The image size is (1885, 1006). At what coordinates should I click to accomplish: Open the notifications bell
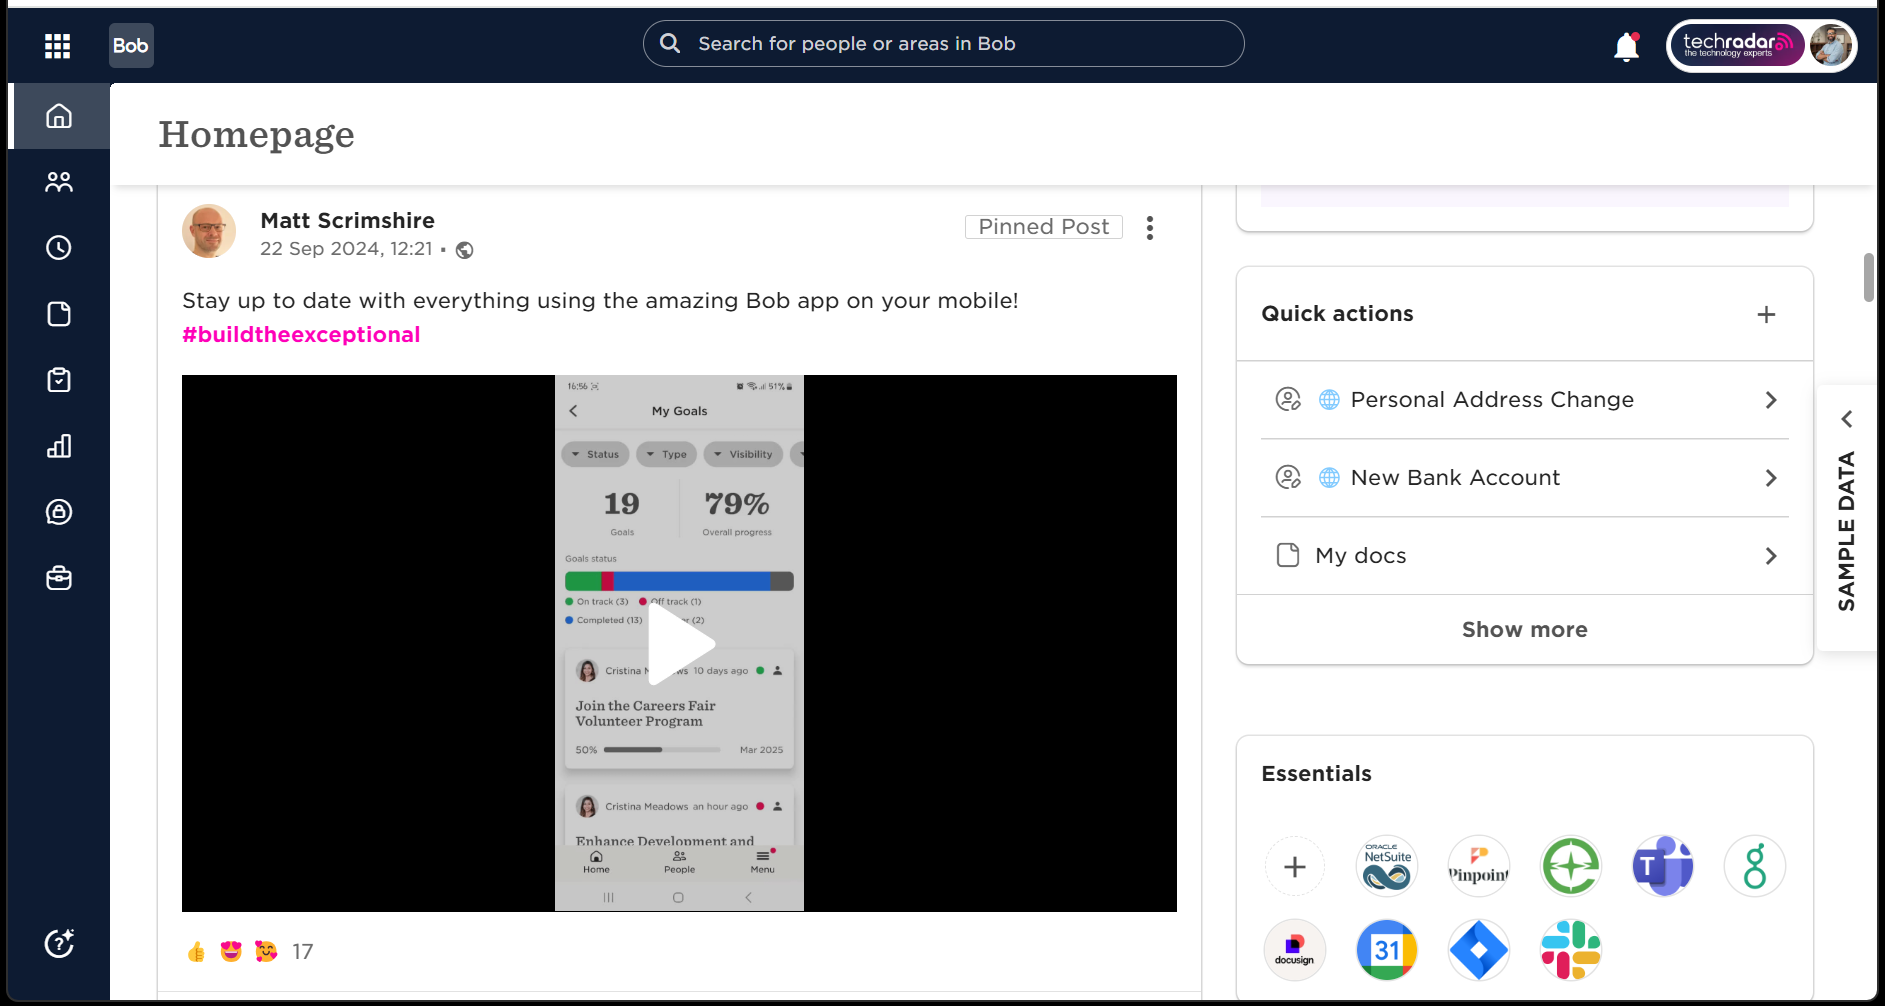[x=1627, y=46]
